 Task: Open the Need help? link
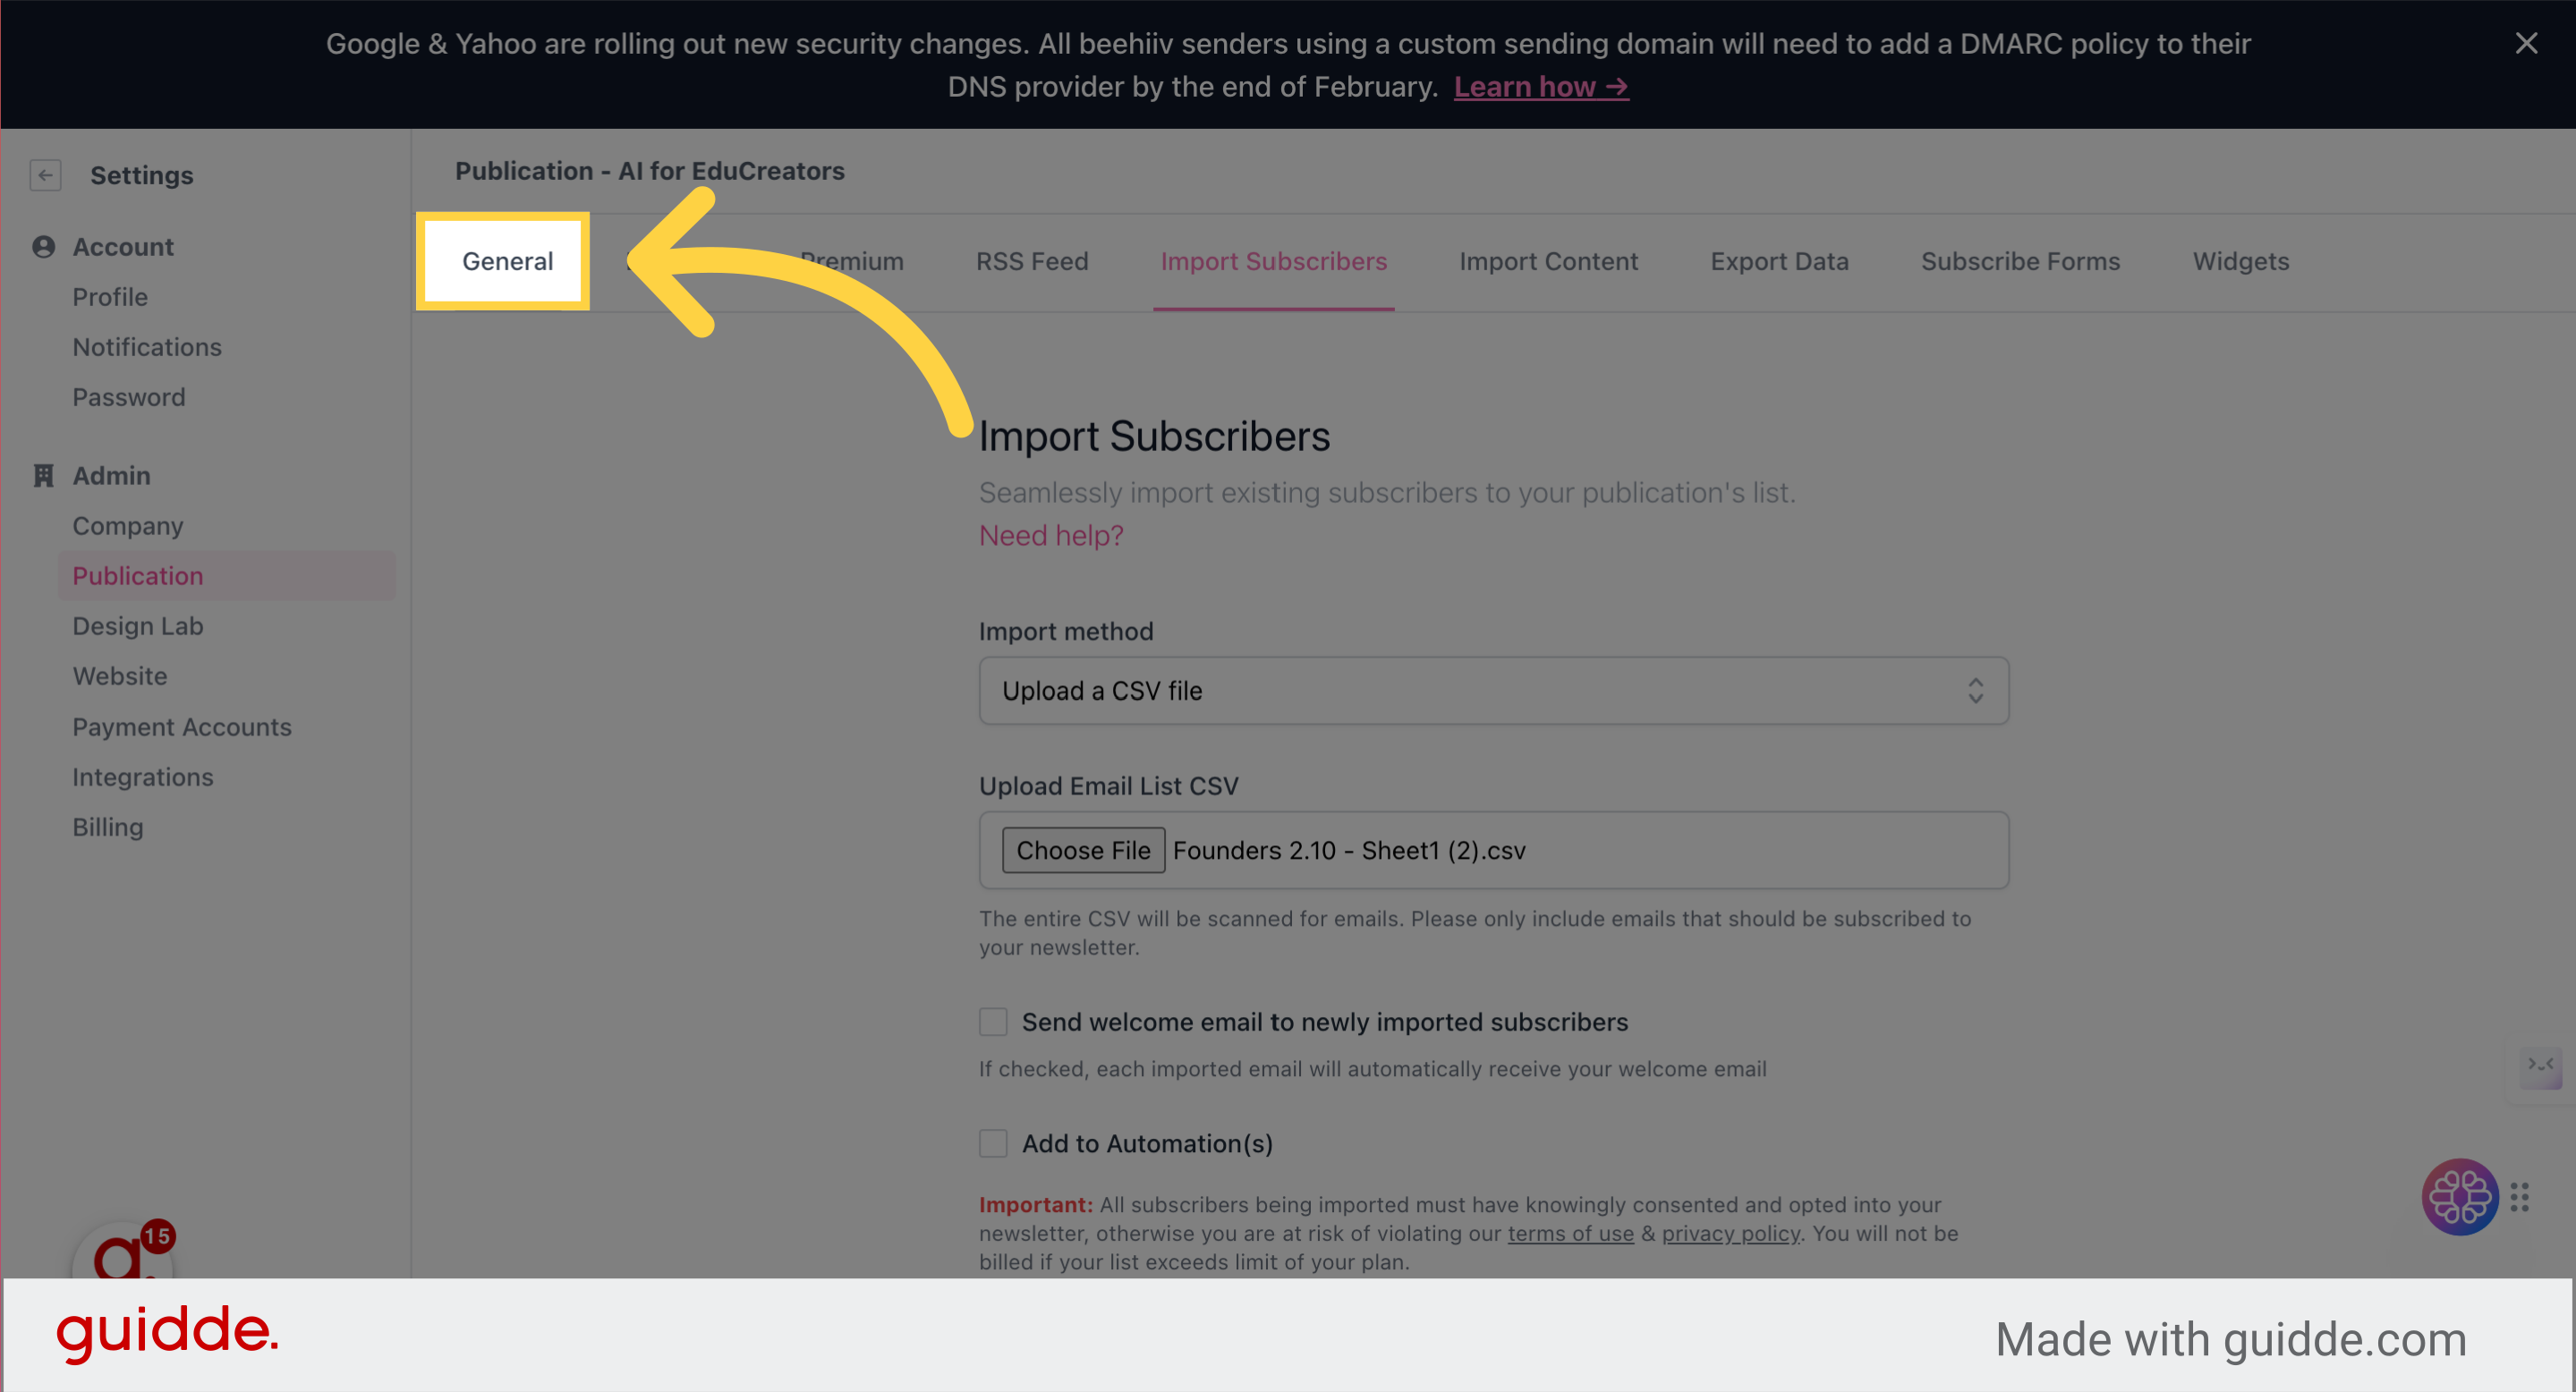pyautogui.click(x=1051, y=536)
